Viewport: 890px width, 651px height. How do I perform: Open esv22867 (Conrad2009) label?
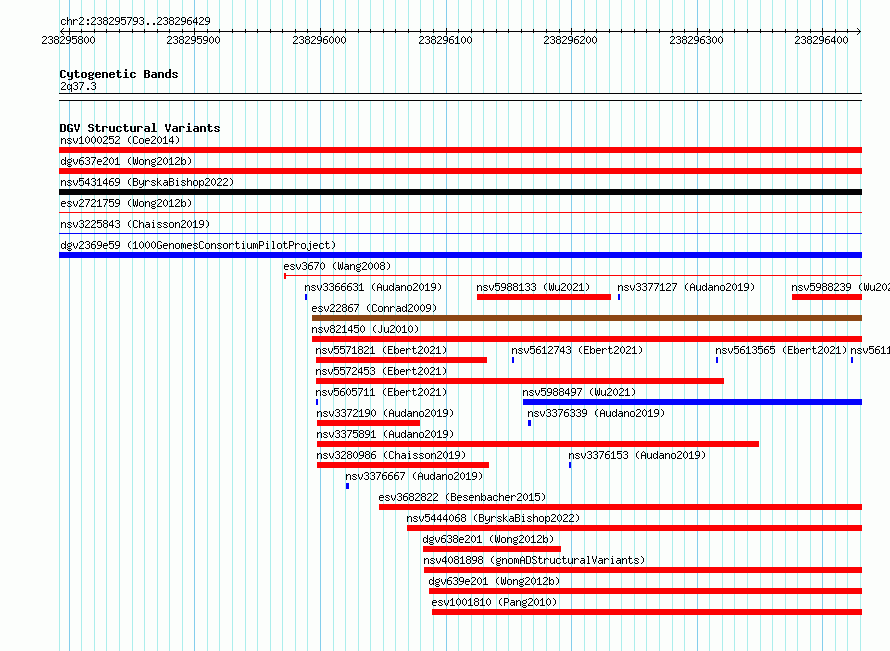point(374,308)
